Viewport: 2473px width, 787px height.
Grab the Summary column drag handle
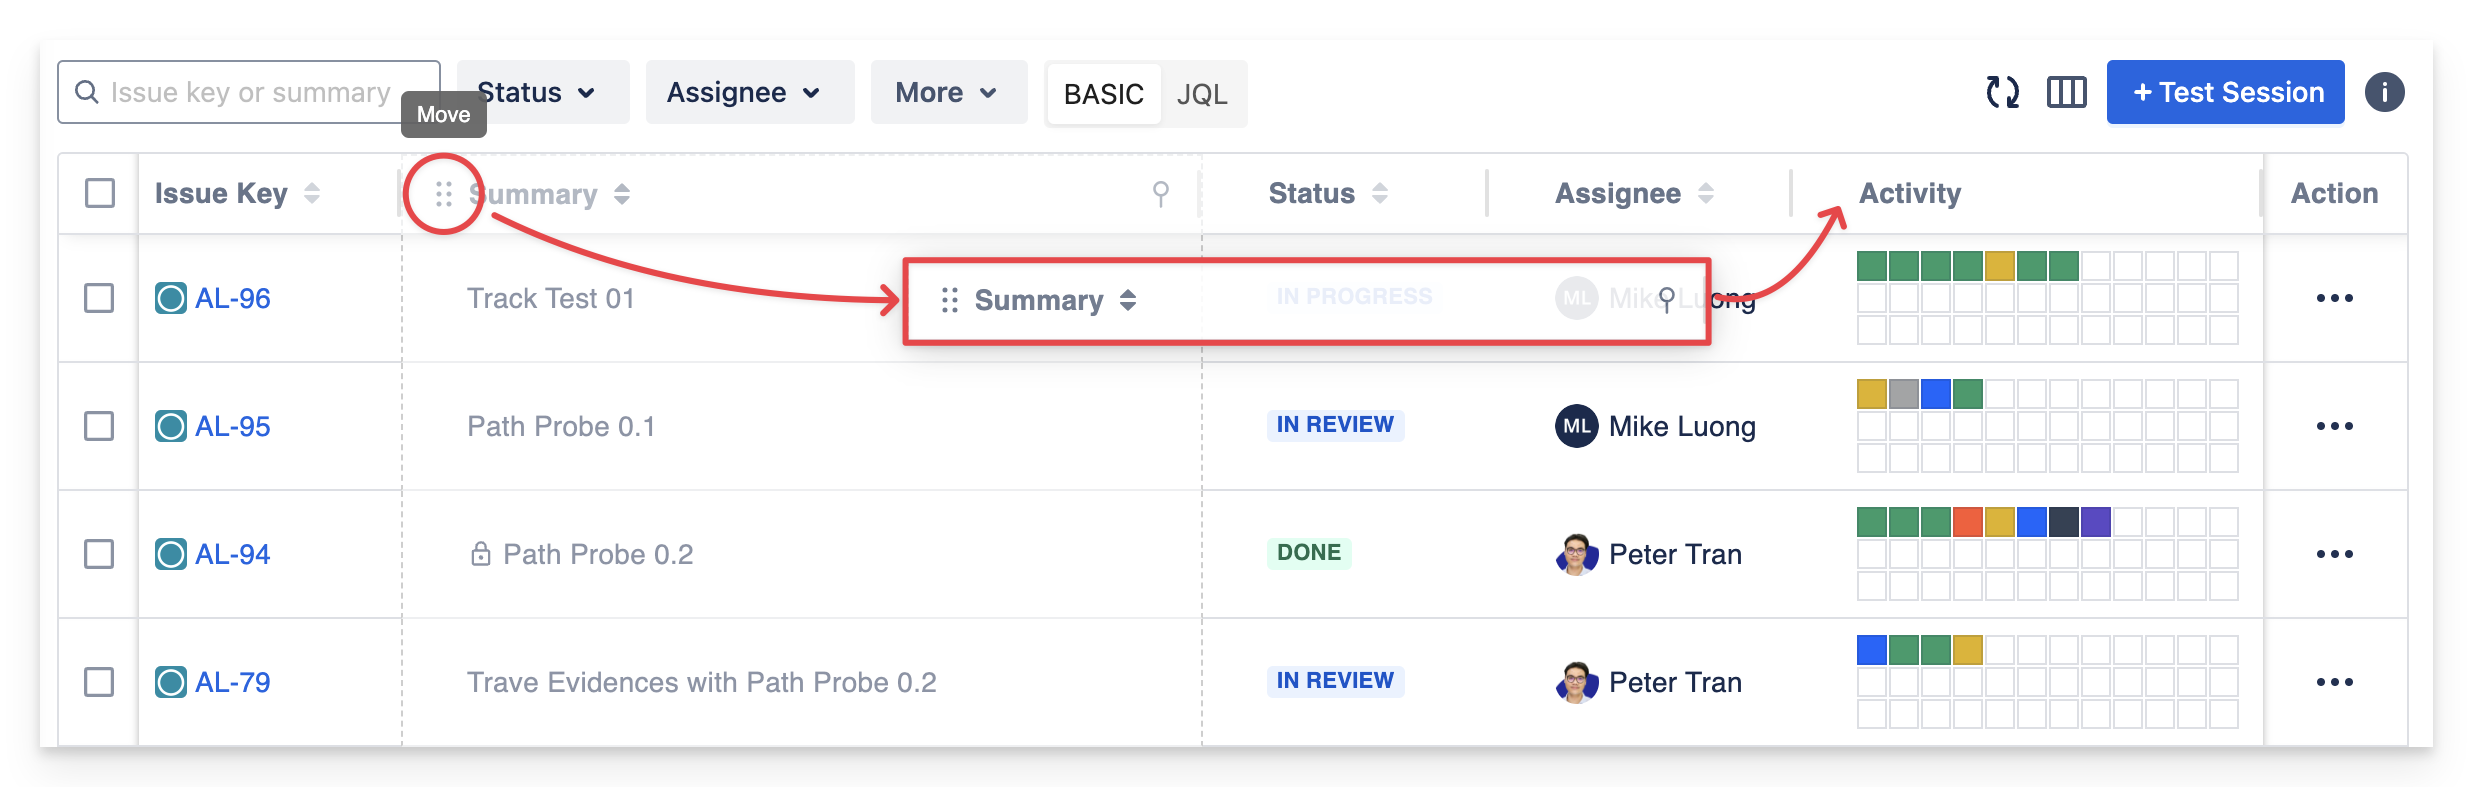pyautogui.click(x=444, y=194)
